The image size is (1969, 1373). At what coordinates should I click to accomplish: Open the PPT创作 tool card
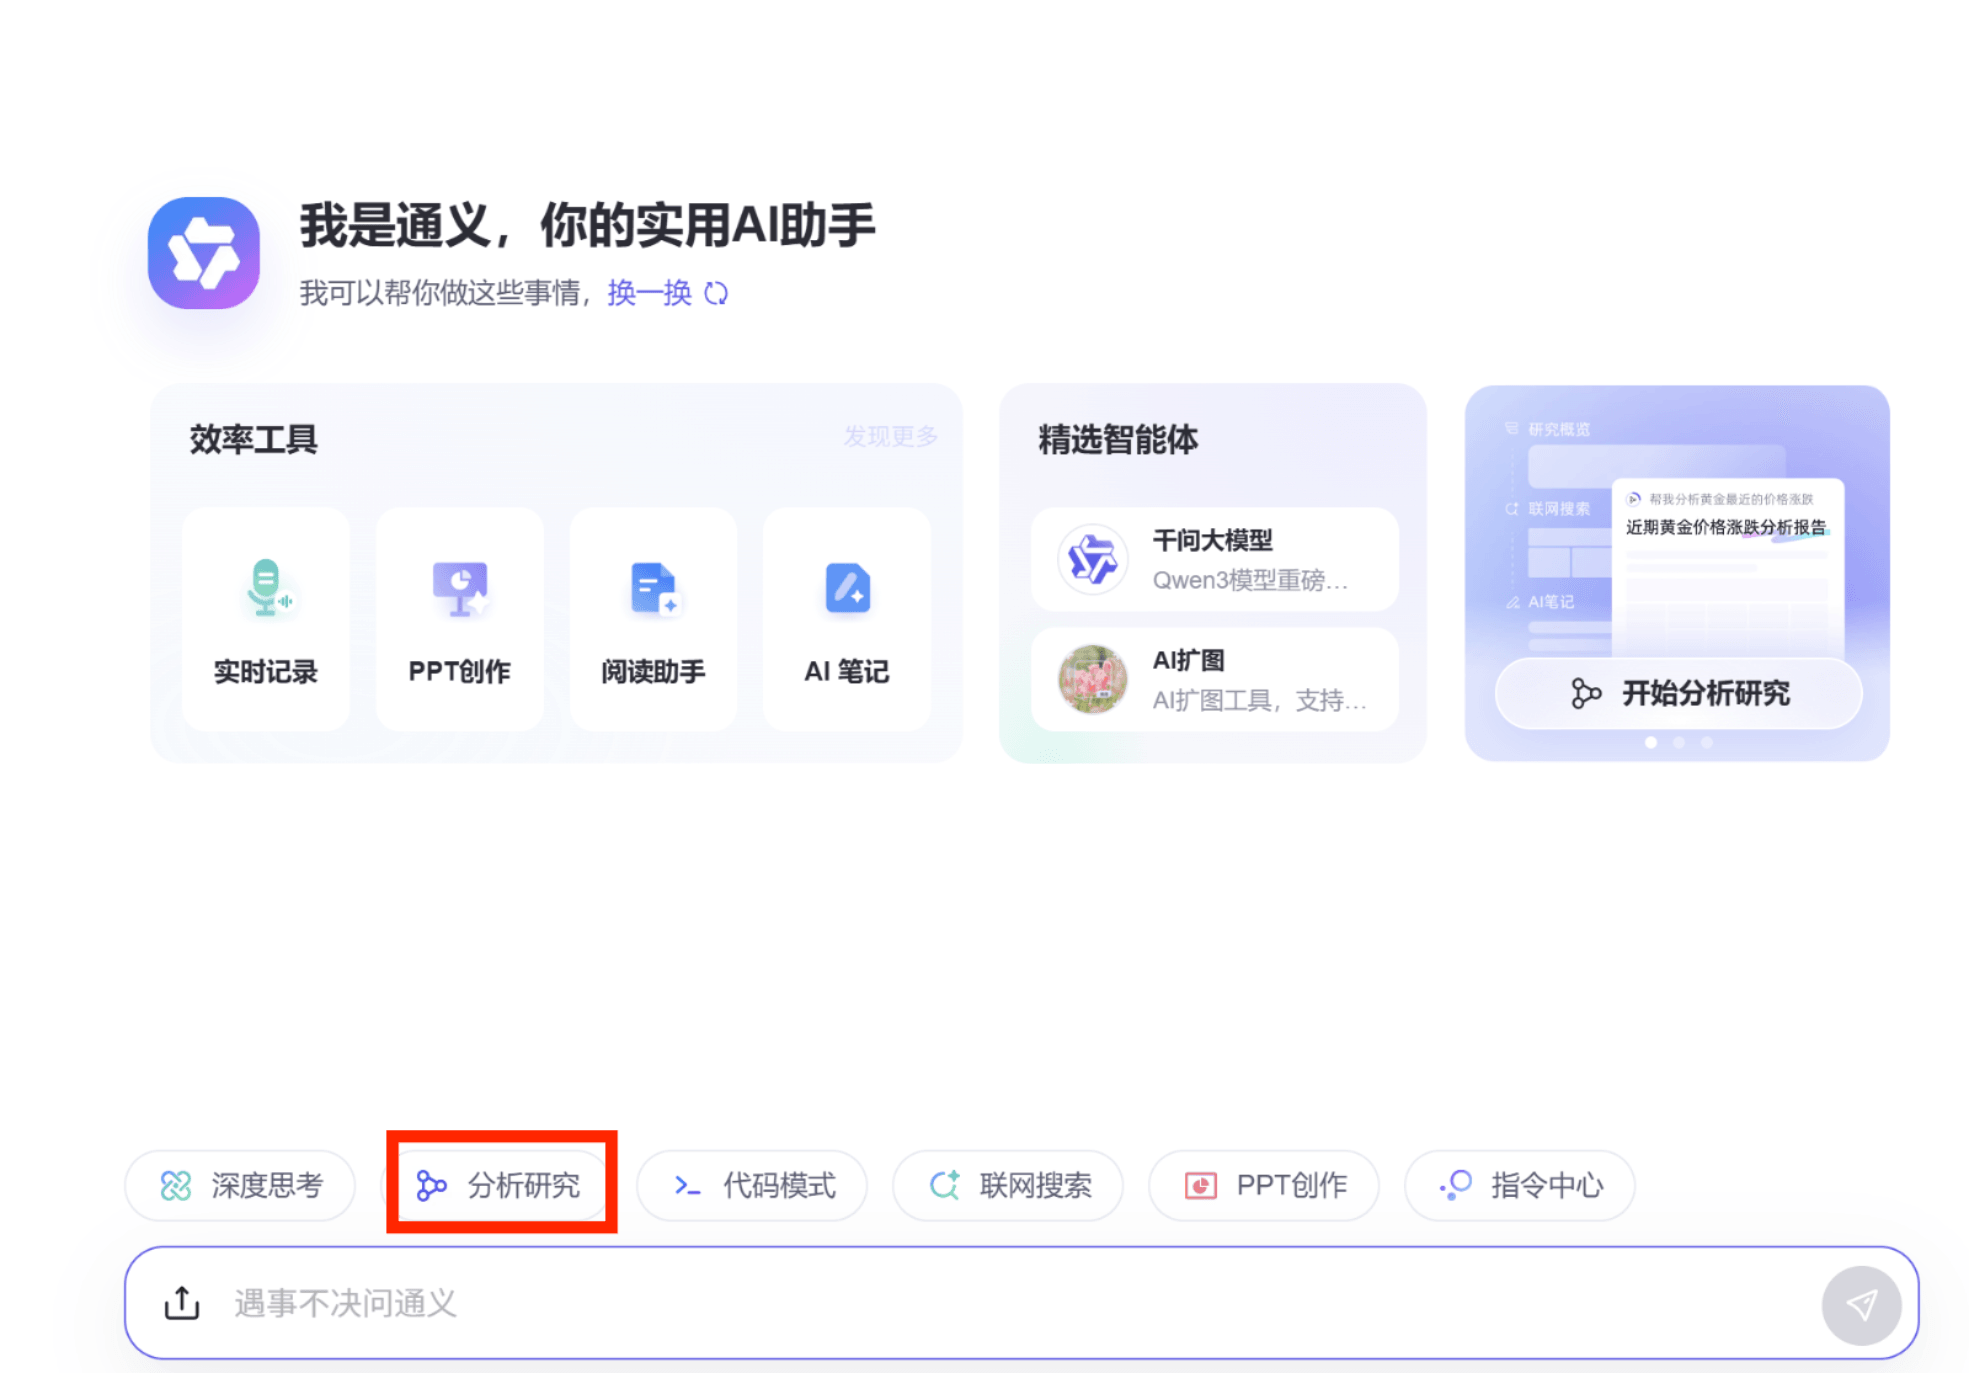pos(459,619)
